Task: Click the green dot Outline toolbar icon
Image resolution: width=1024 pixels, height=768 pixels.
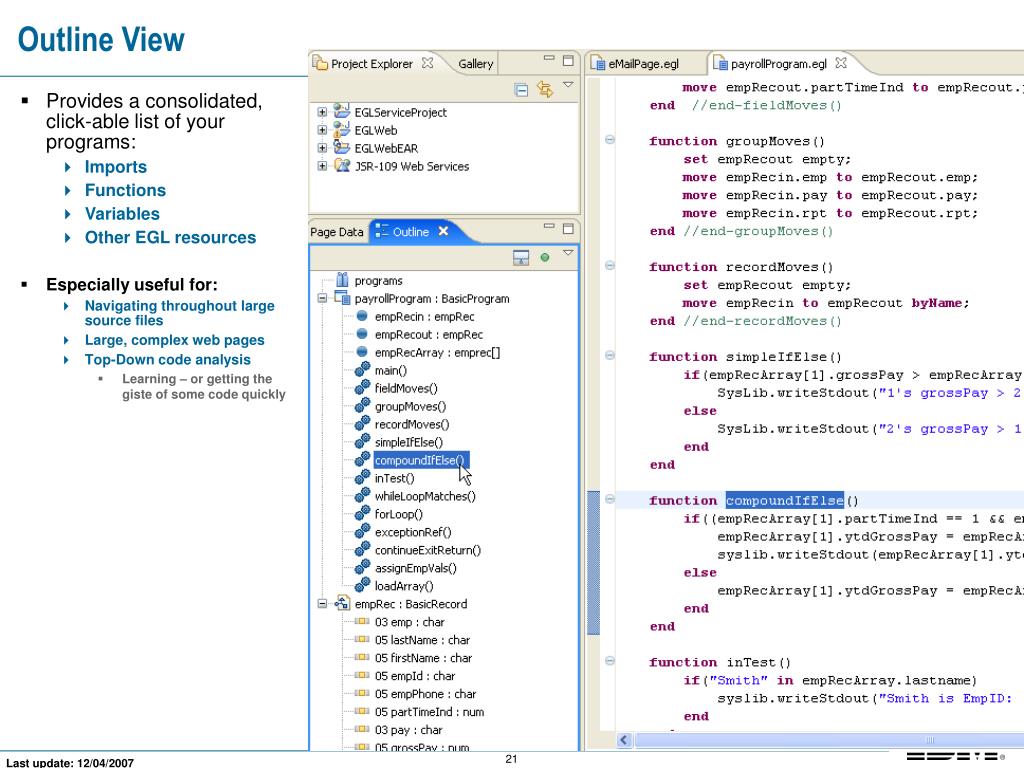Action: tap(545, 257)
